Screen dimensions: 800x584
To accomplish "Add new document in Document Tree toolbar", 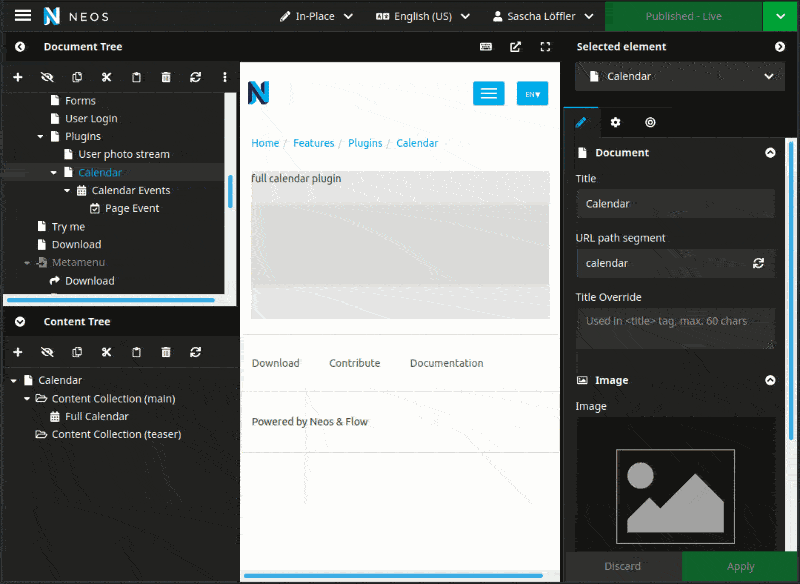I will (18, 77).
